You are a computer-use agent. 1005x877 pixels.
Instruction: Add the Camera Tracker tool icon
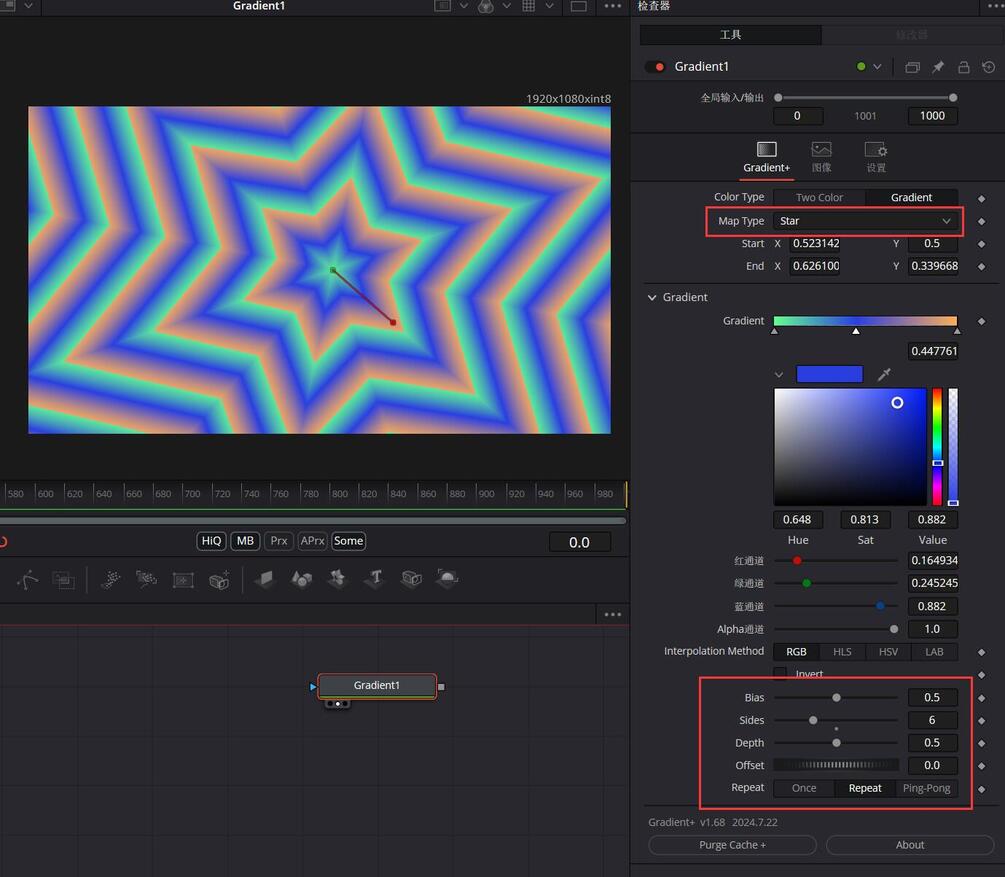pos(219,580)
